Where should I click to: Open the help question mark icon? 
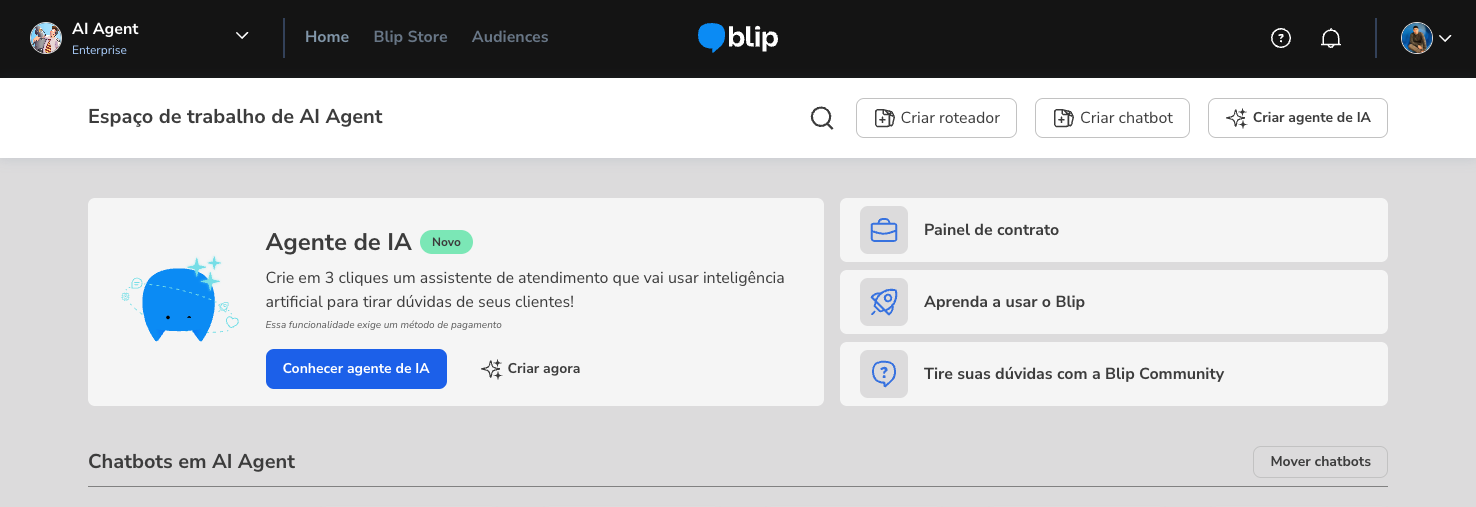click(x=1281, y=38)
